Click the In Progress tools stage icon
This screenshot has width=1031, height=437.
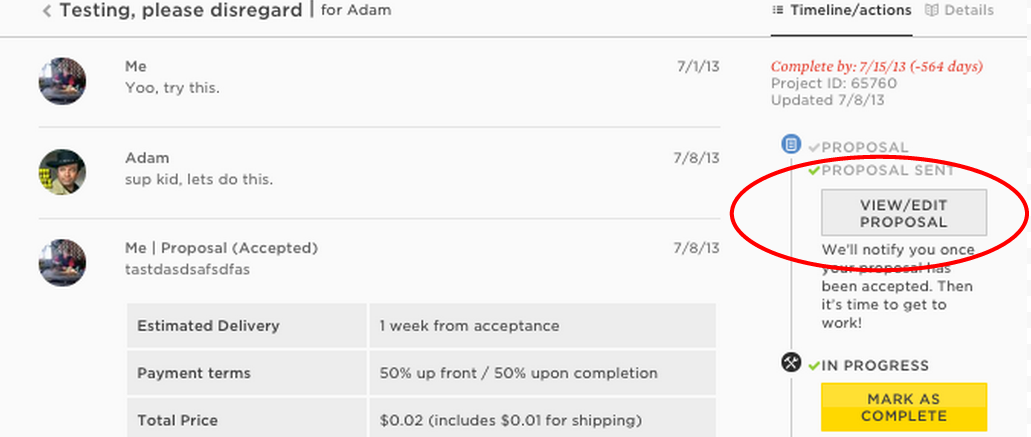point(791,362)
